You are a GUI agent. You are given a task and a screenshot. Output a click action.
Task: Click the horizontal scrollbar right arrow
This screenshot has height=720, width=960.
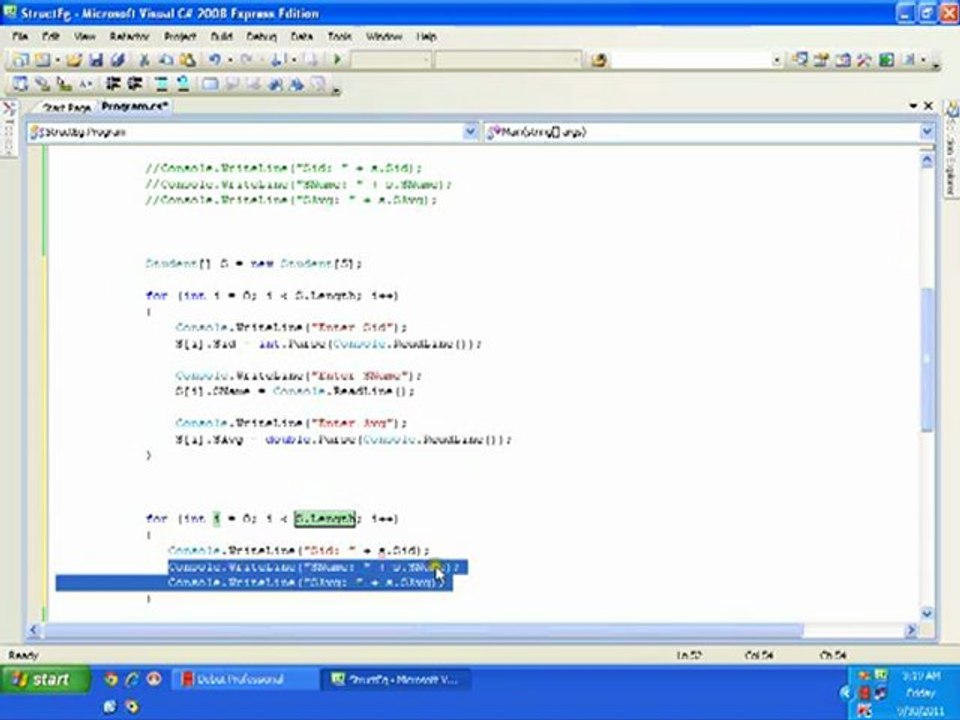[x=911, y=629]
